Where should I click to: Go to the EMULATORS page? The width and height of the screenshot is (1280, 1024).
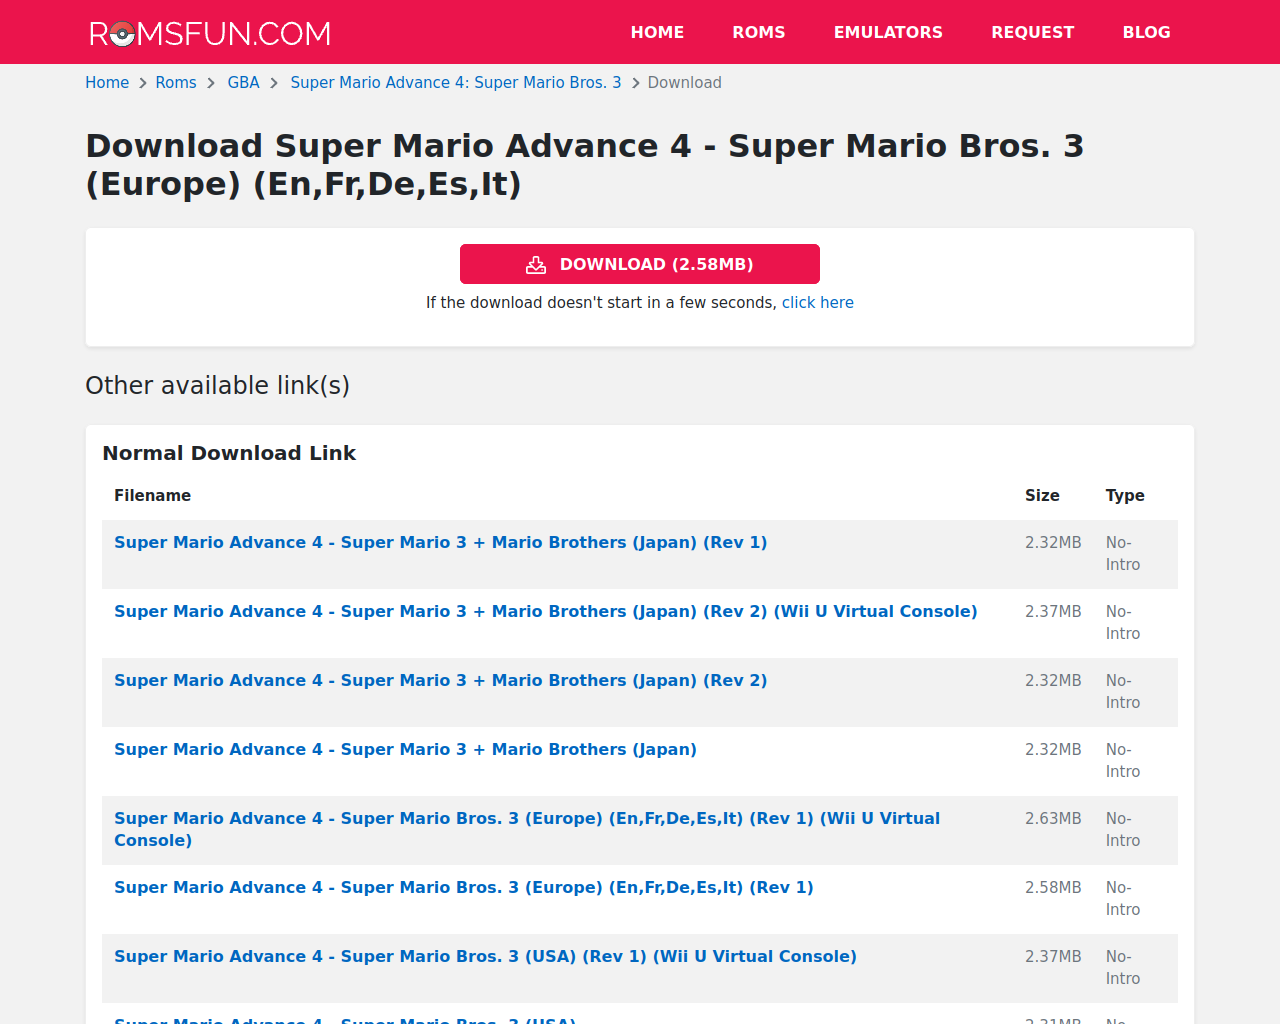888,32
